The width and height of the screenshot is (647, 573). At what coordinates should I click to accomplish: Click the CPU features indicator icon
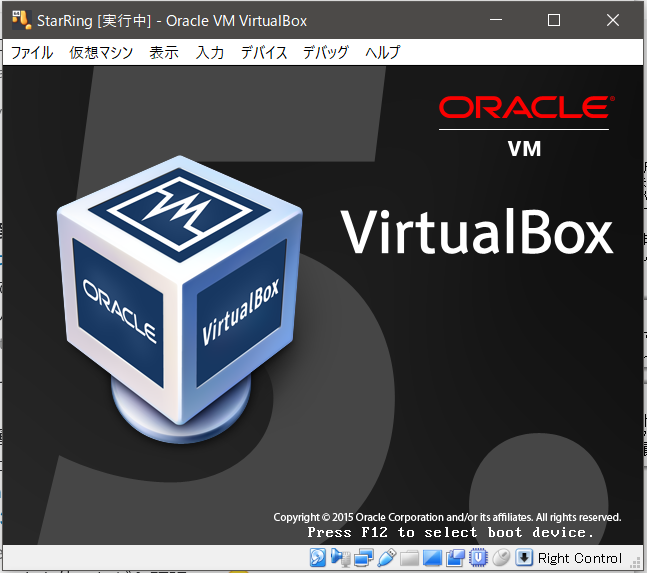point(477,557)
